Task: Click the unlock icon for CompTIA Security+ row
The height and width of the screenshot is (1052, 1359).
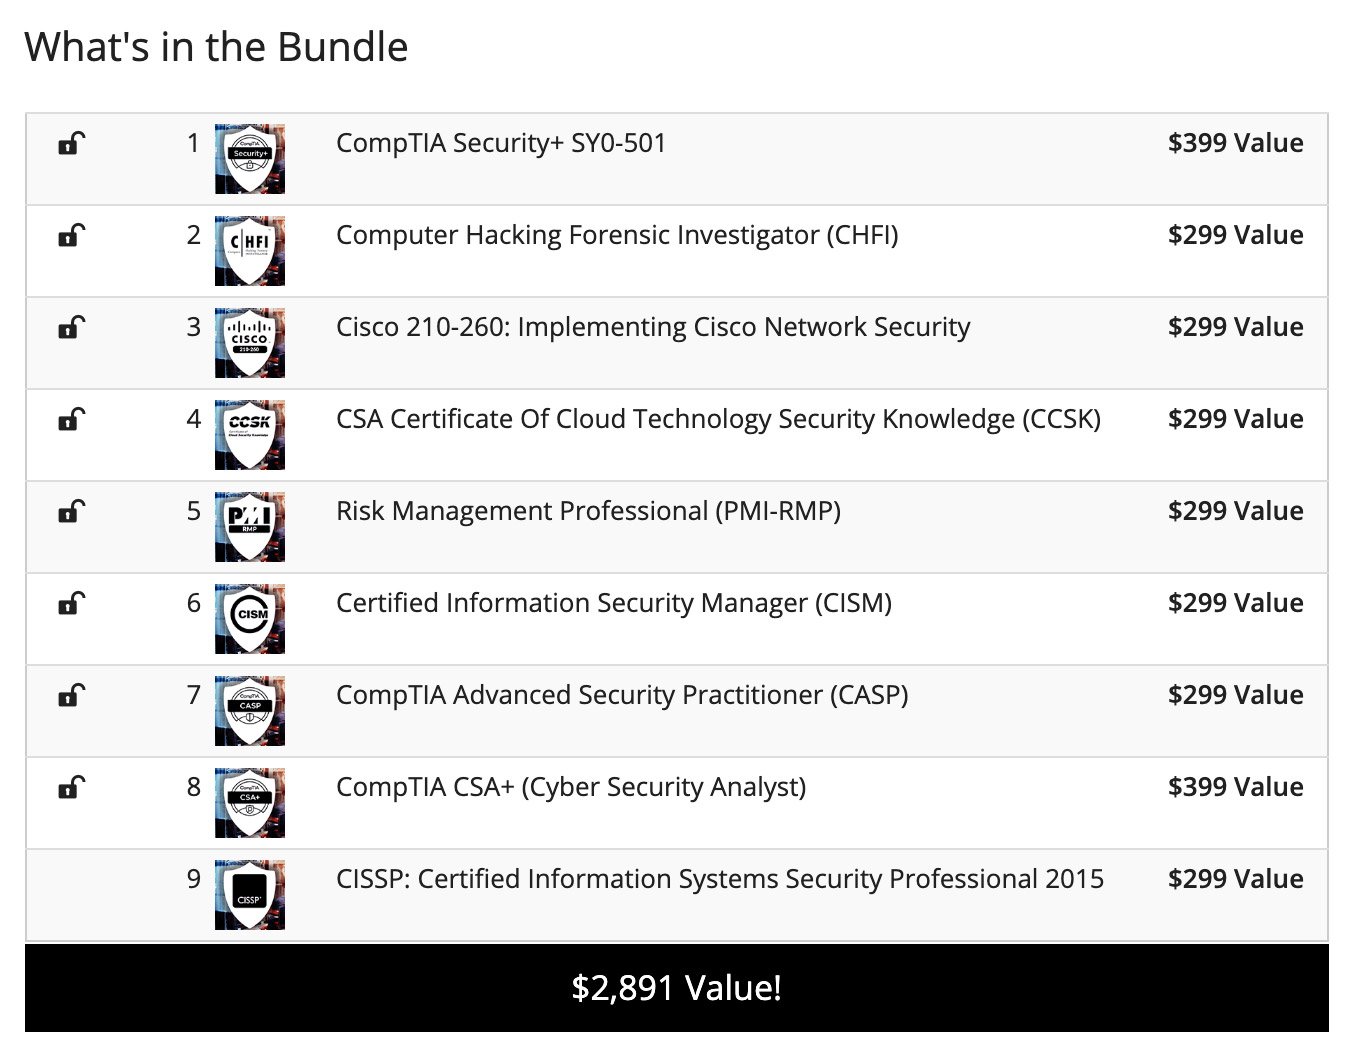Action: [x=72, y=143]
